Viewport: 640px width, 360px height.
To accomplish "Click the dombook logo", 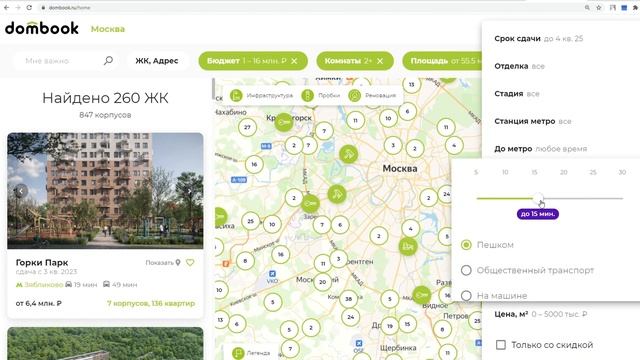I will pyautogui.click(x=42, y=28).
